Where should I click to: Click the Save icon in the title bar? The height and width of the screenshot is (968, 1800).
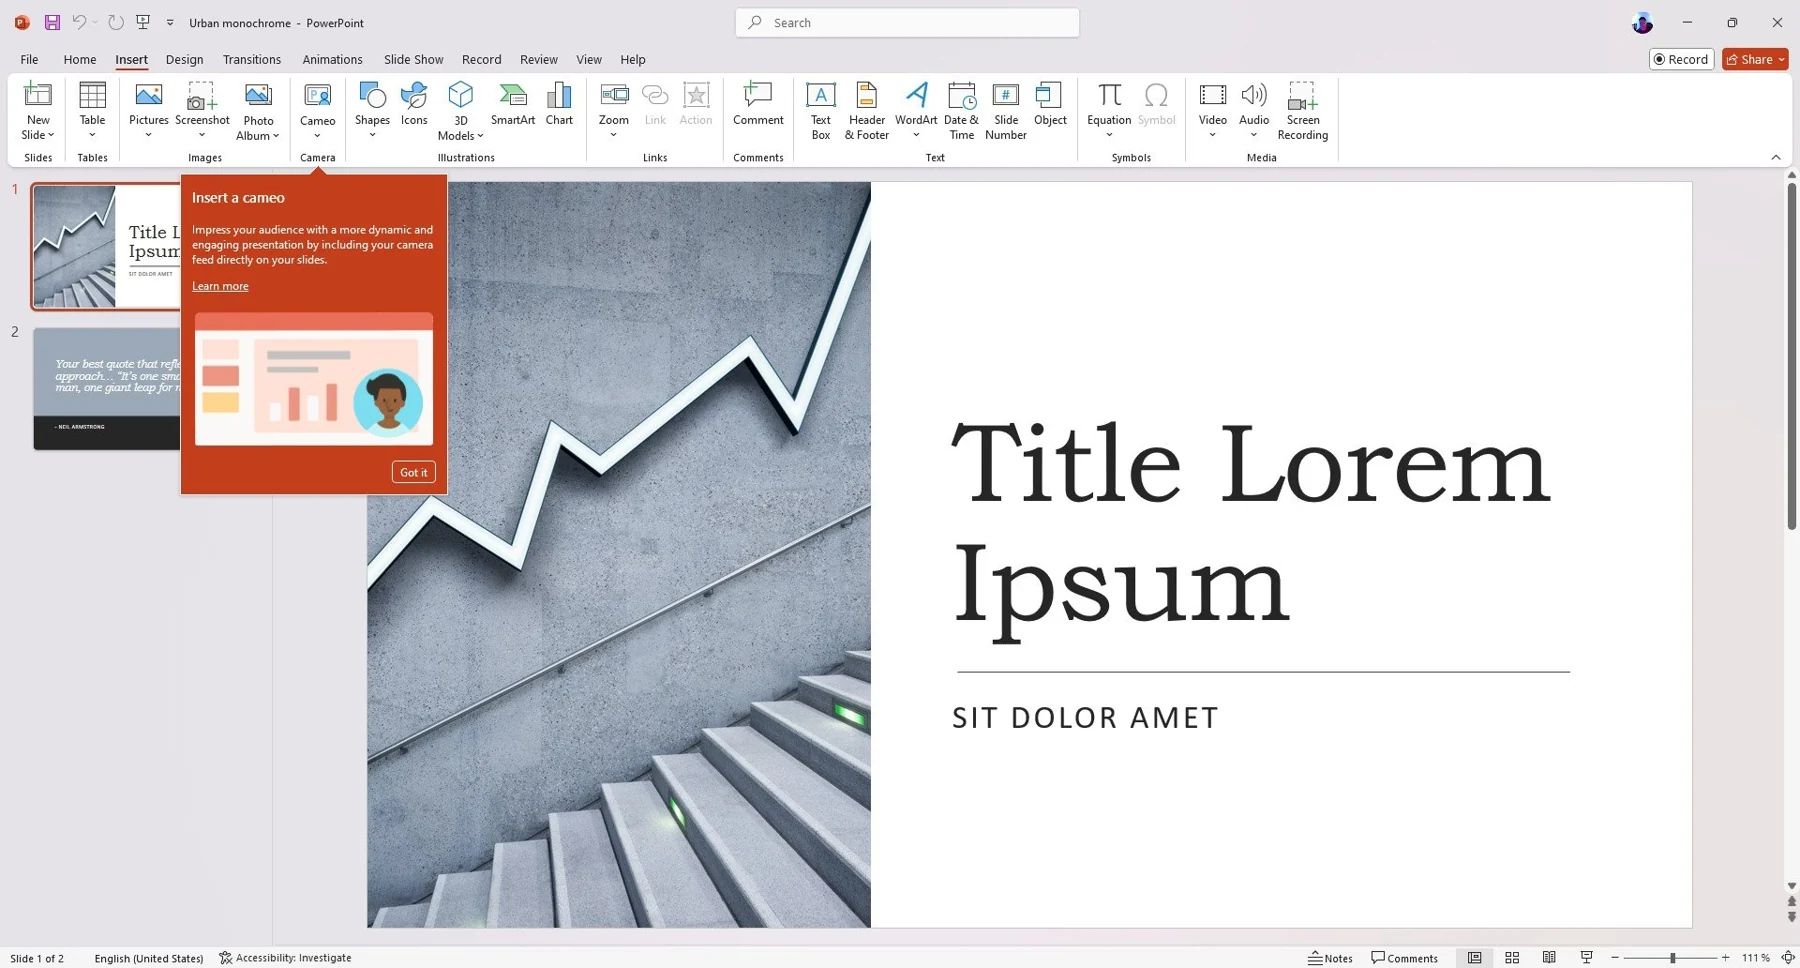pyautogui.click(x=52, y=22)
